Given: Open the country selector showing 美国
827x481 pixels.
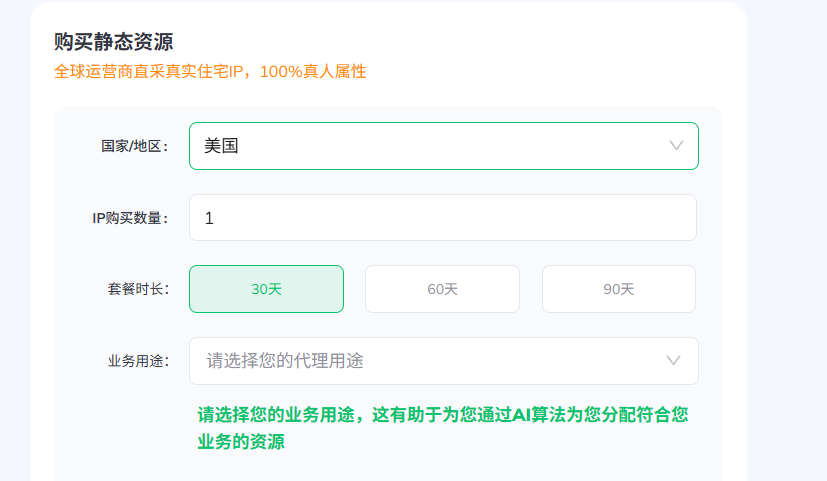Looking at the screenshot, I should (x=444, y=146).
